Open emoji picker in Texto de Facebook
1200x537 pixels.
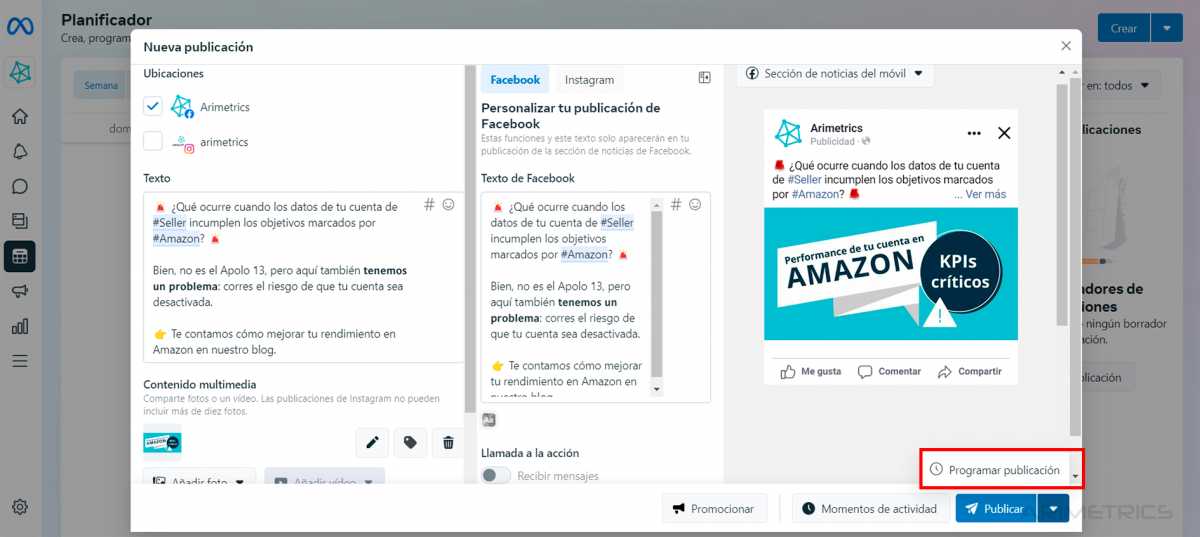pos(695,204)
